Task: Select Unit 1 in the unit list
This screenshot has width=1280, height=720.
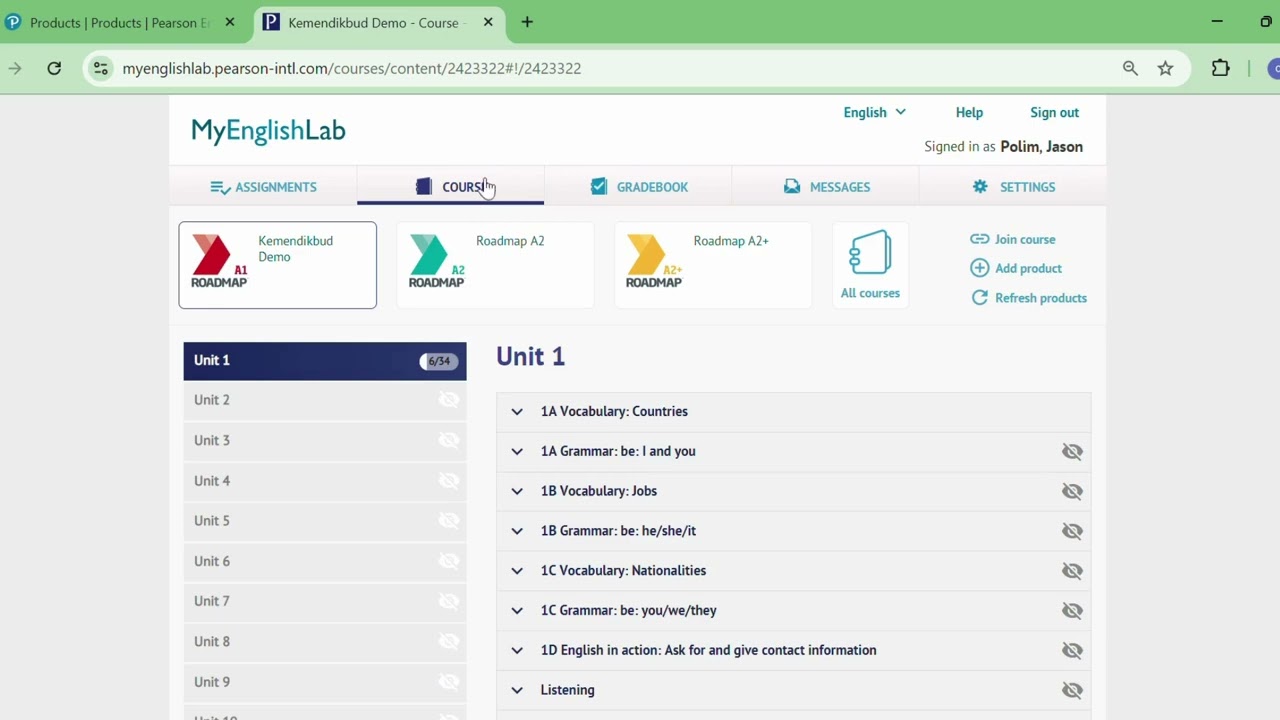Action: [325, 360]
